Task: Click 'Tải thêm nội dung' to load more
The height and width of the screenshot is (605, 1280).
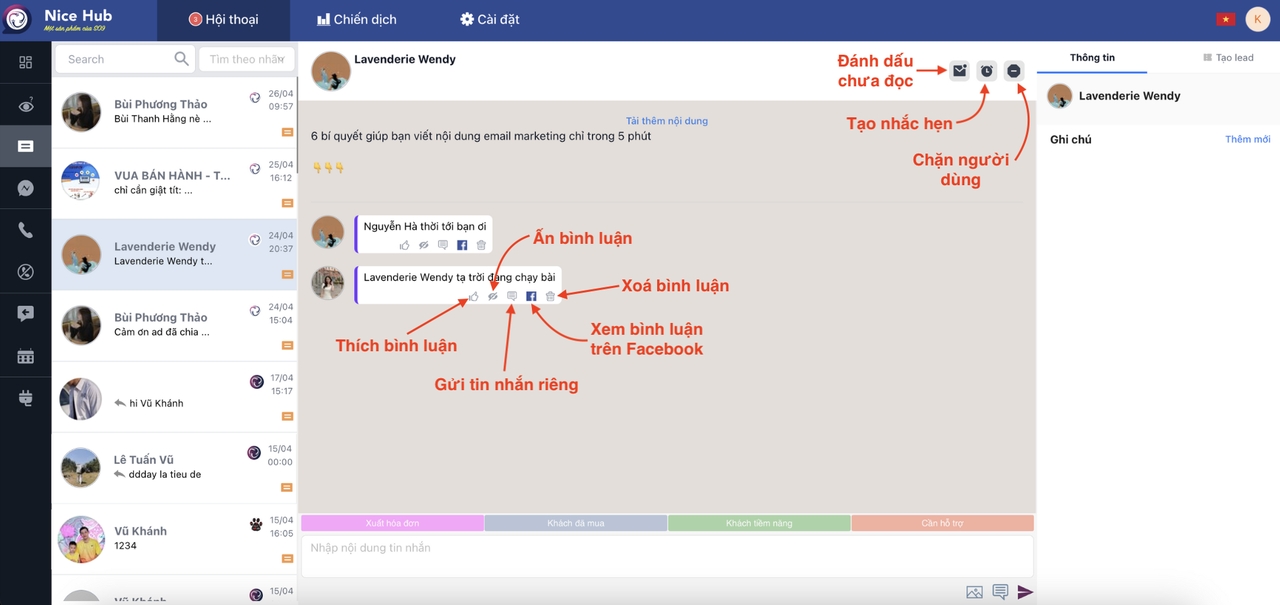Action: click(667, 121)
